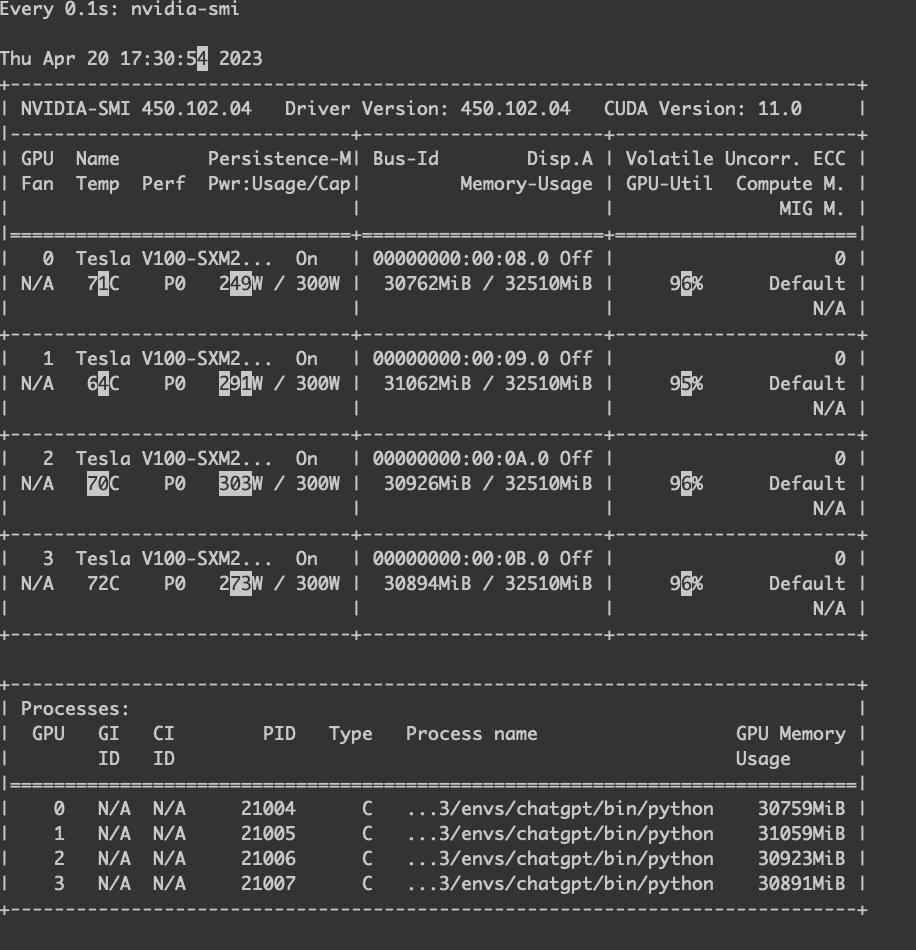Click the 'Temp' column header
This screenshot has width=916, height=950.
point(98,184)
